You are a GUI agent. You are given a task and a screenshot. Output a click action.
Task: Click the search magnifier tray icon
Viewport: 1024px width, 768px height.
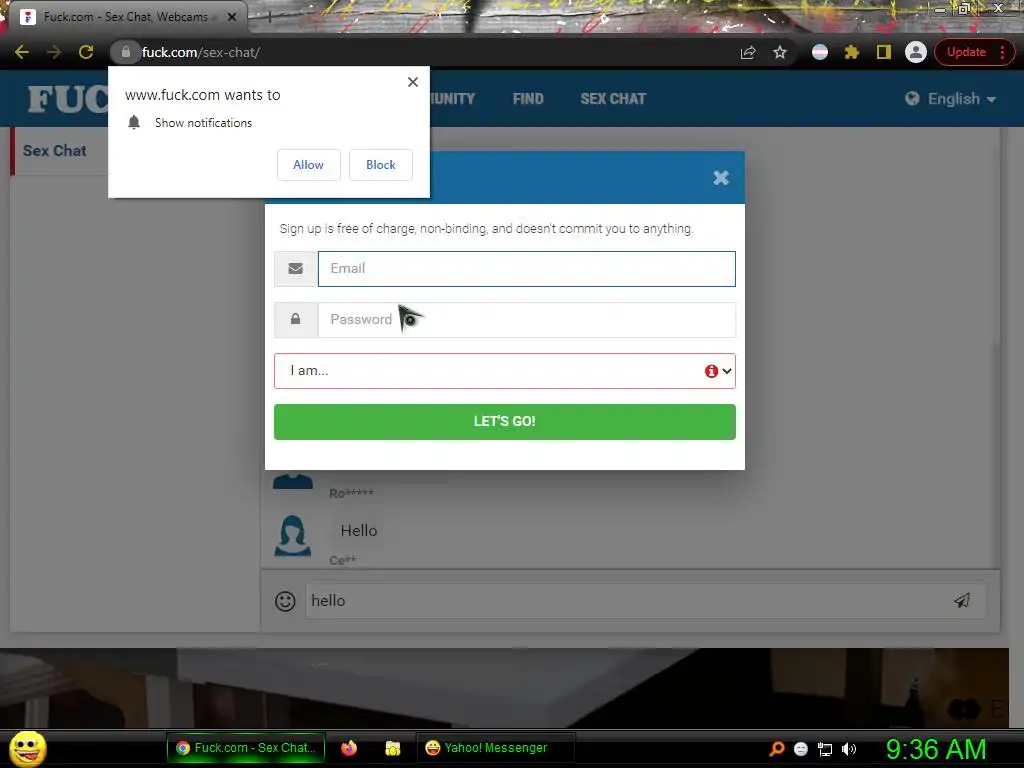coord(776,749)
